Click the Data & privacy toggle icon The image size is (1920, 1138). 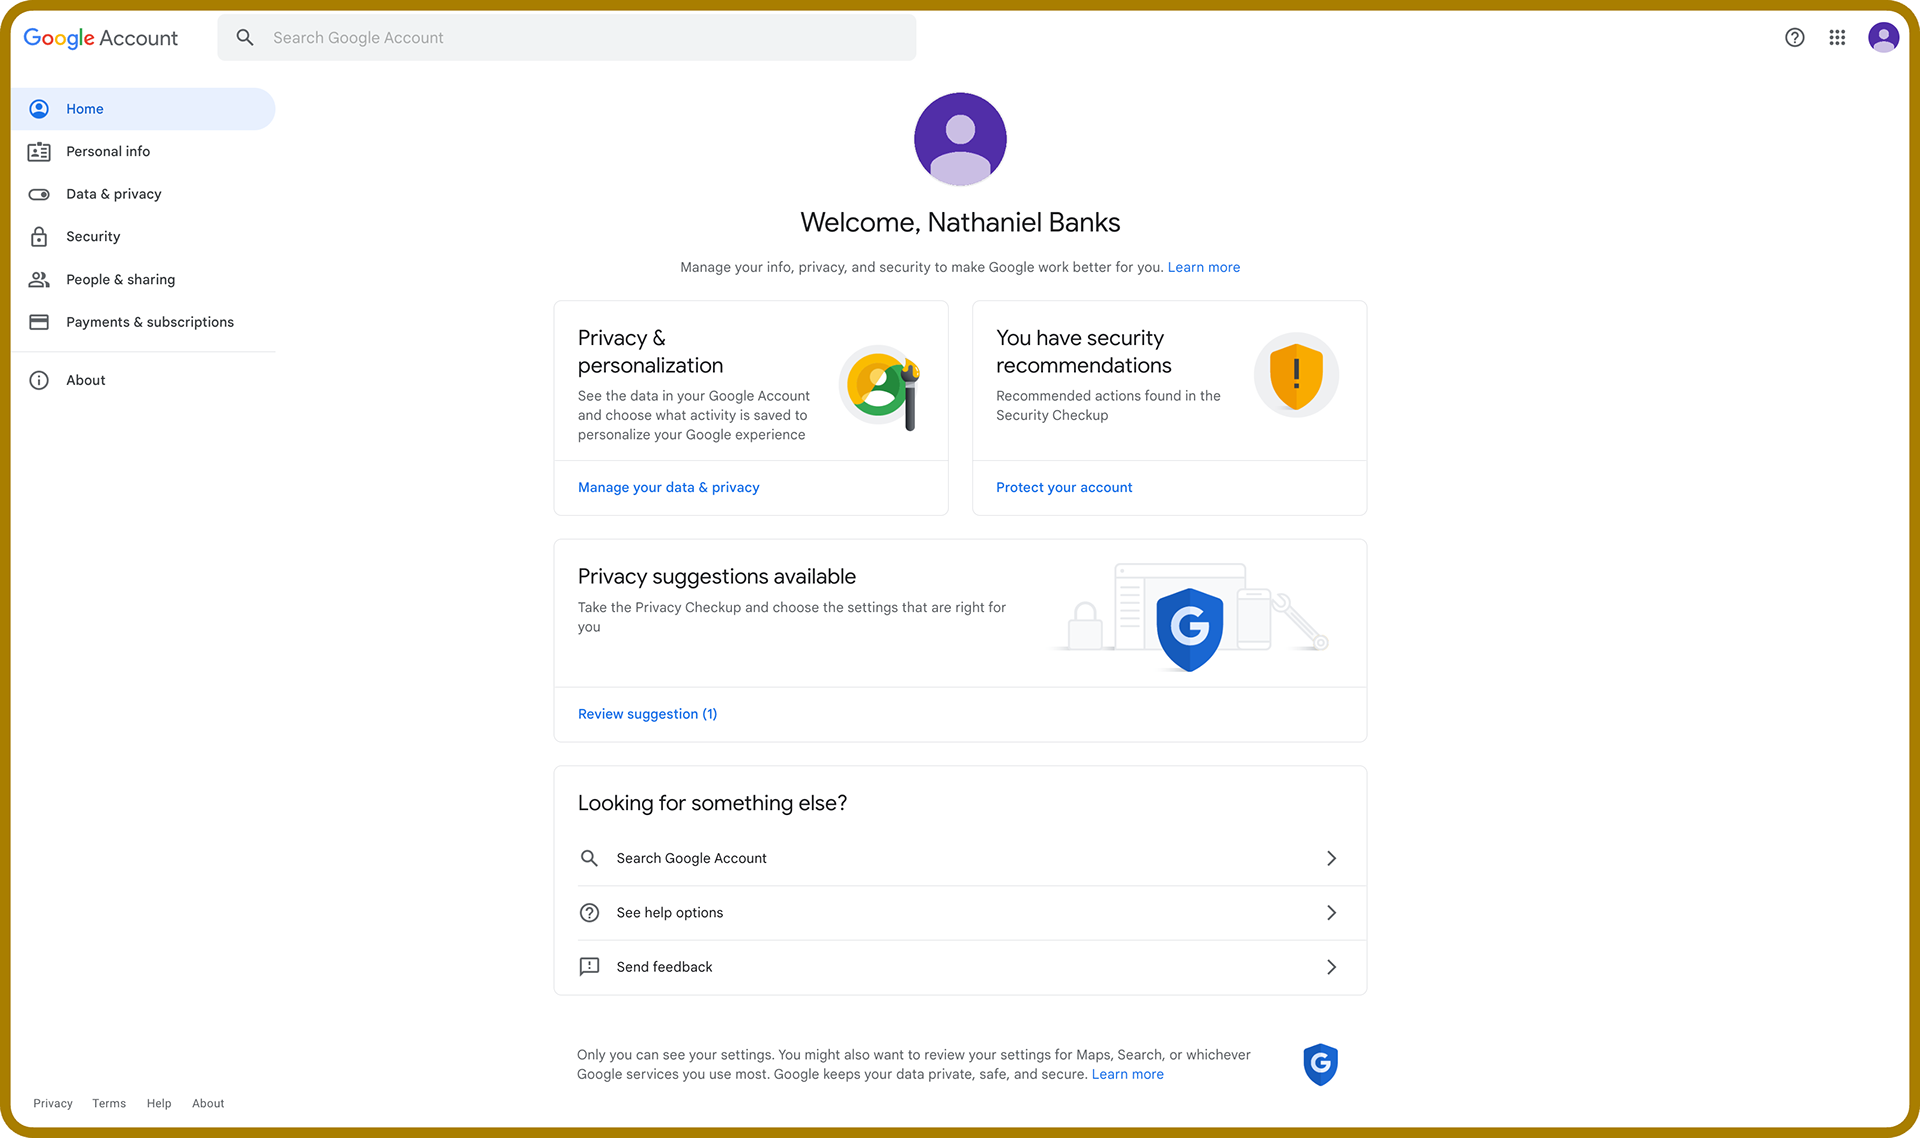click(x=39, y=194)
